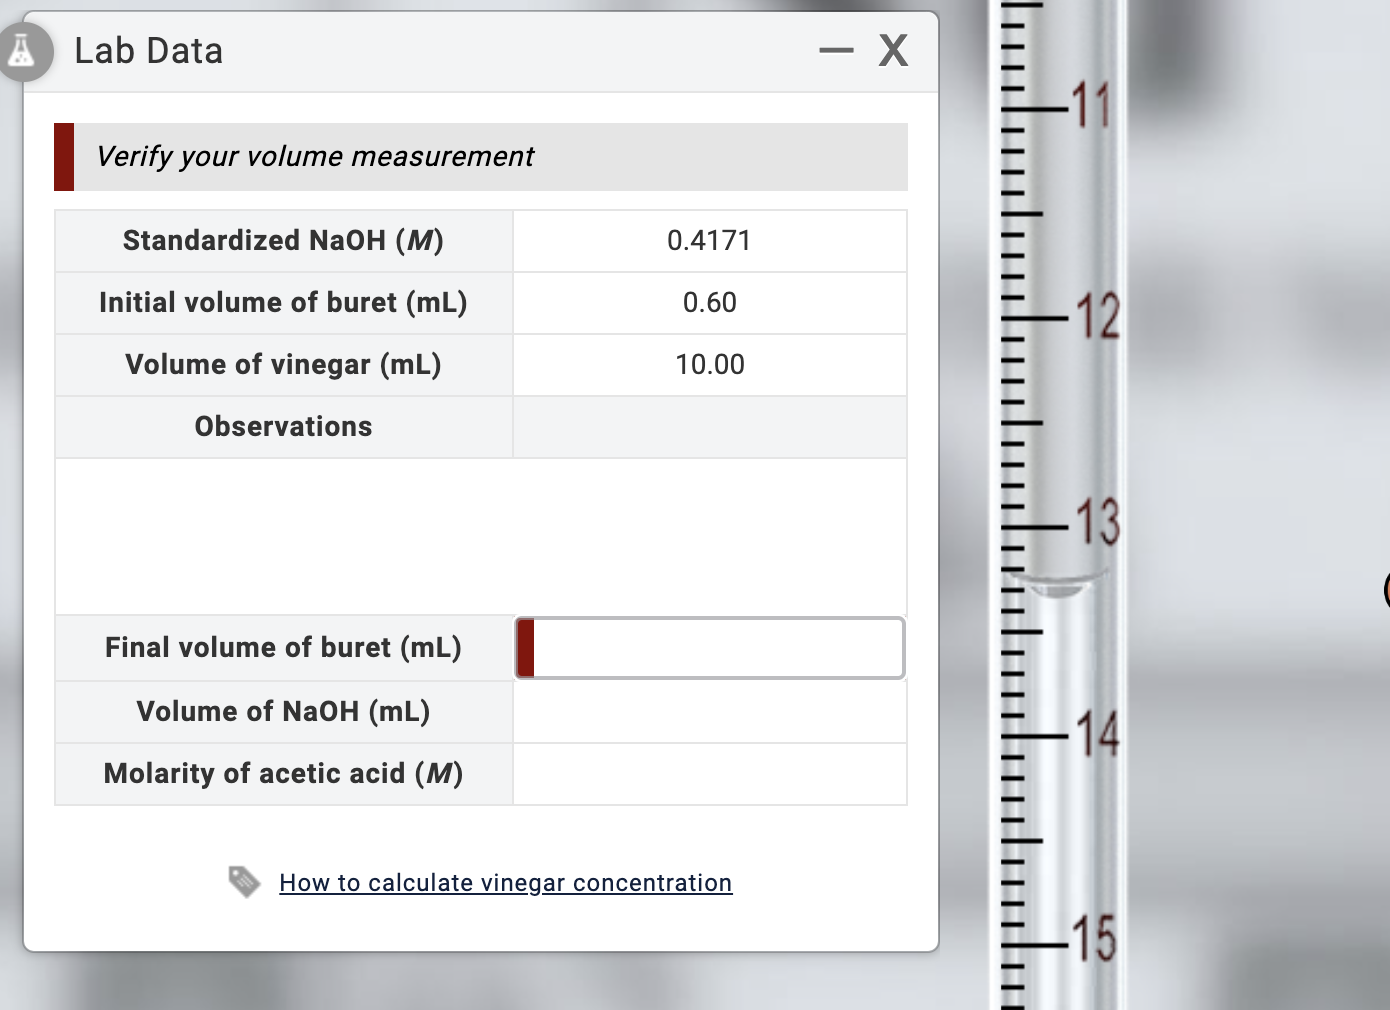
Task: Select the Initial volume value 0.60
Action: point(709,302)
